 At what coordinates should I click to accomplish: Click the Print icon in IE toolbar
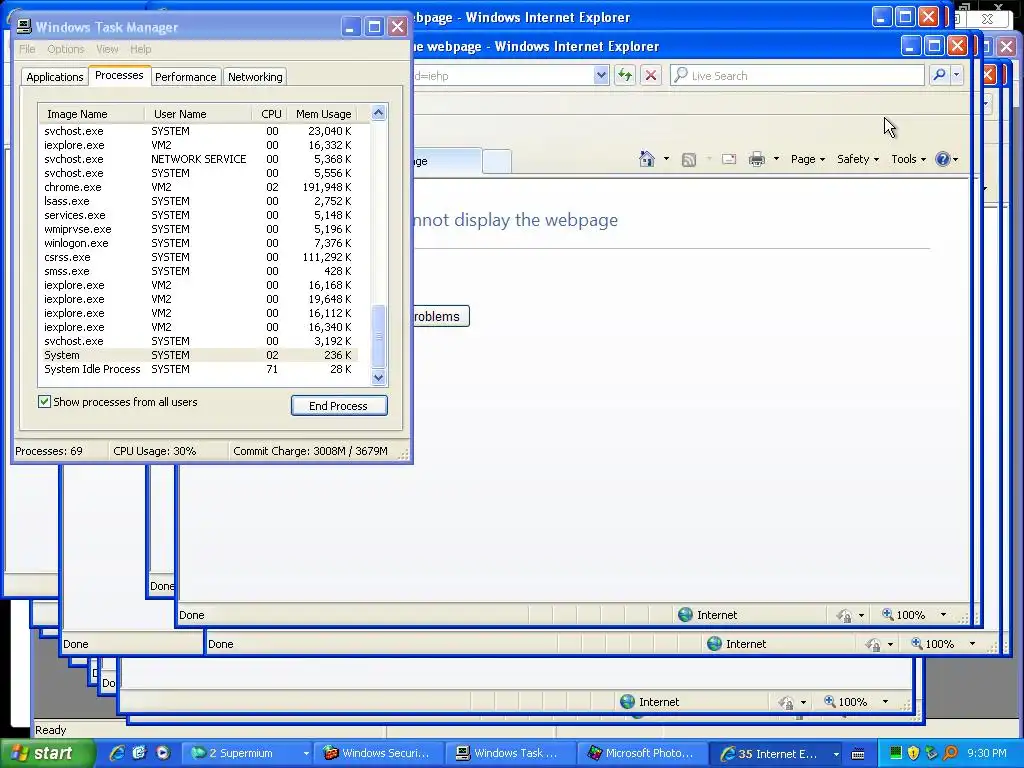click(757, 159)
